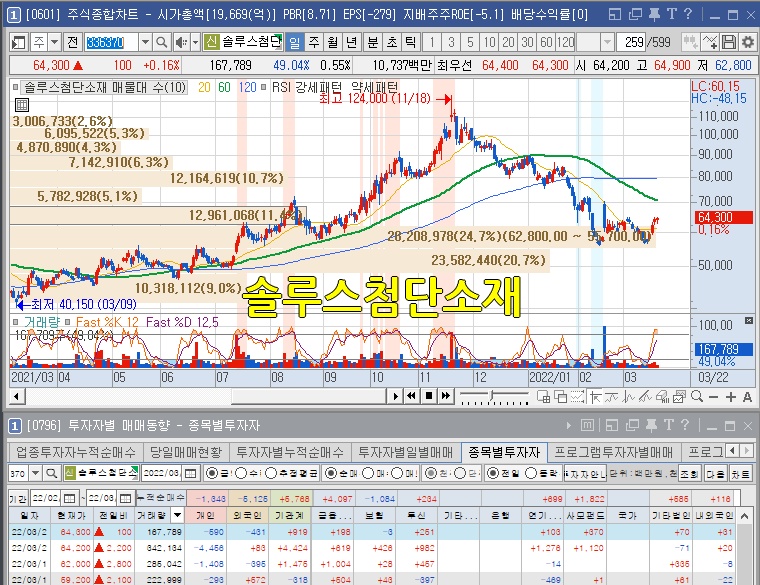Open the 프로그램투자자별매매 tab
760x585 pixels.
(x=613, y=453)
